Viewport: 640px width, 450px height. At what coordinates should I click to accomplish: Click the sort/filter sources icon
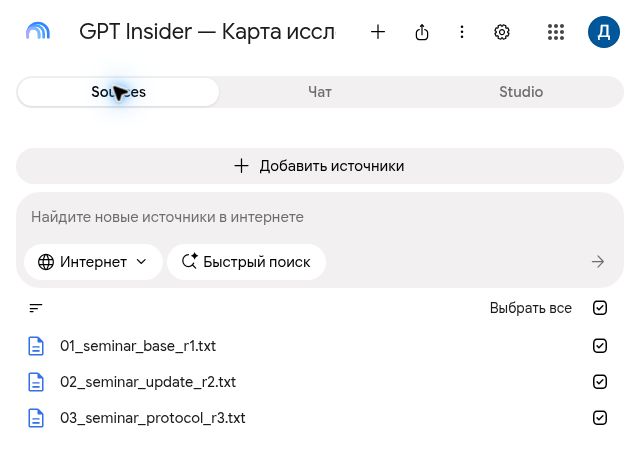[36, 308]
